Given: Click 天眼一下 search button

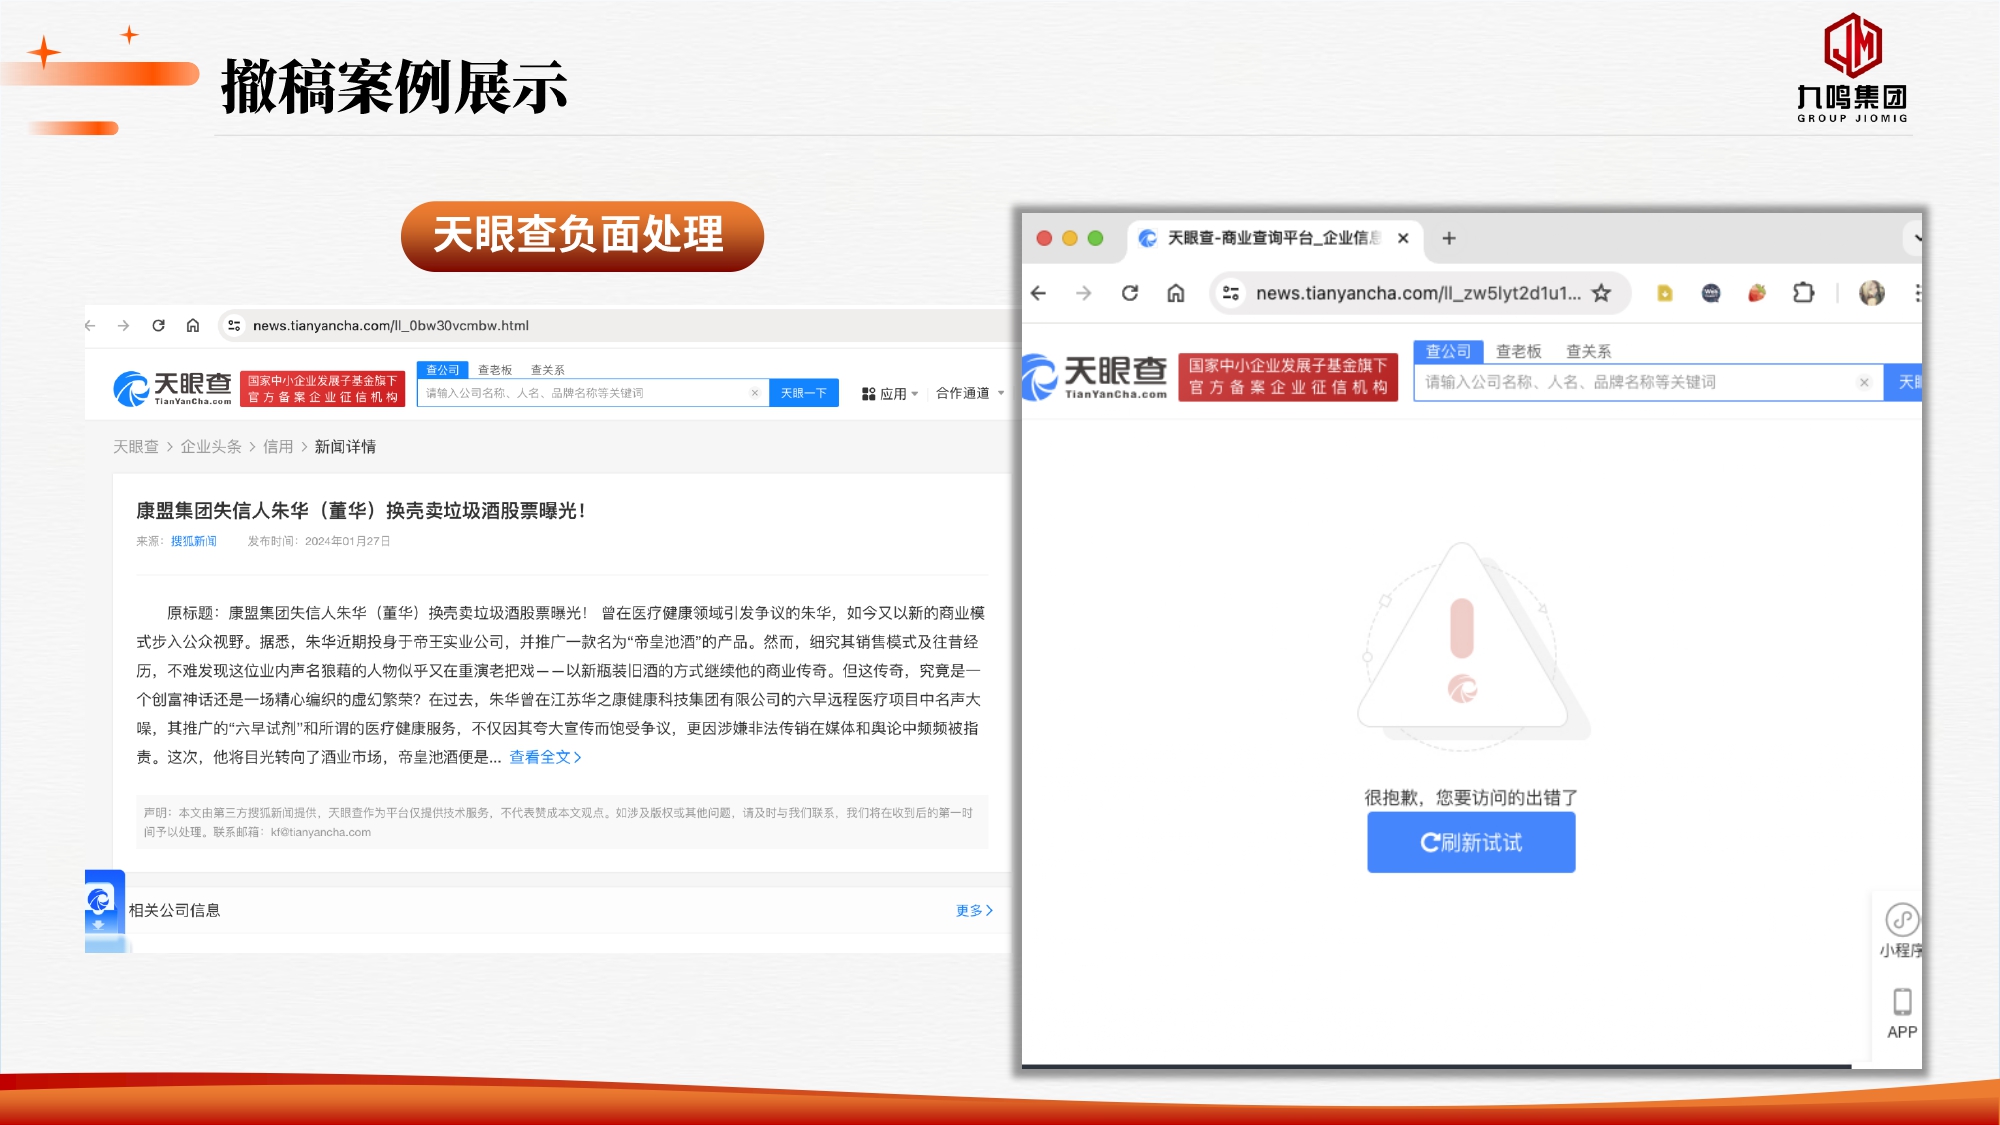Looking at the screenshot, I should pos(804,393).
